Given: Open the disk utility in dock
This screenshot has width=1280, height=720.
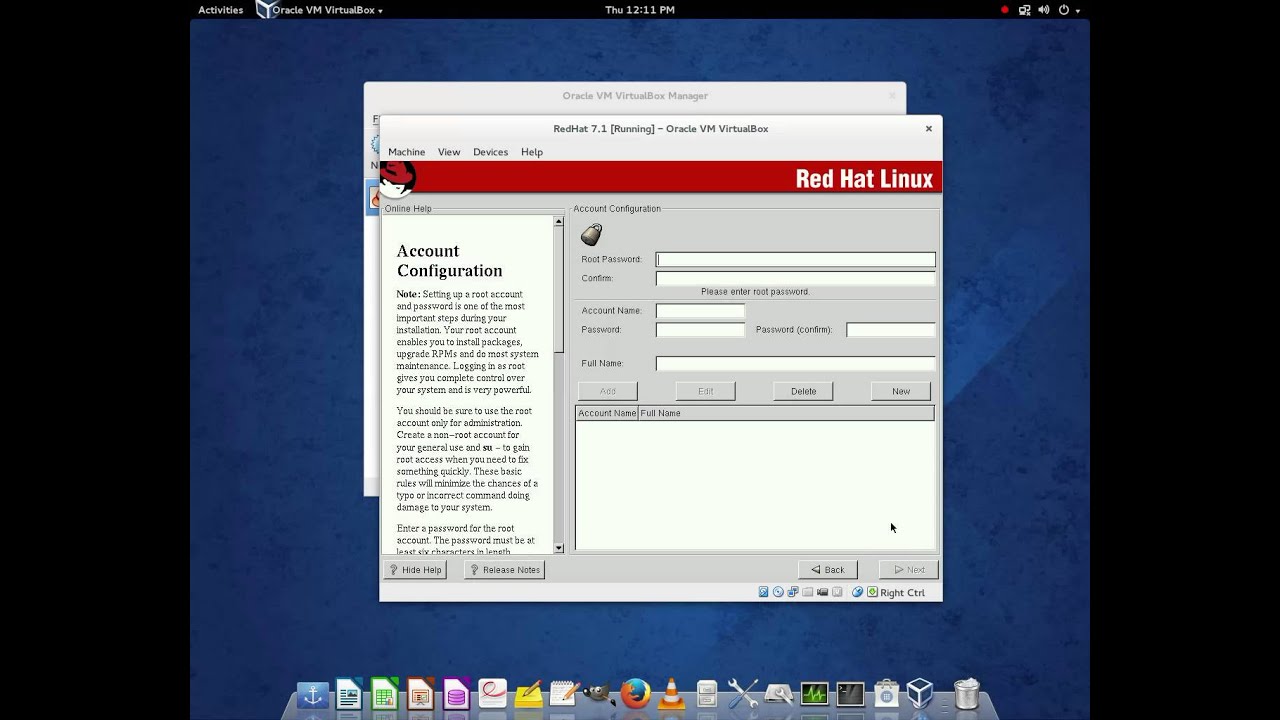Looking at the screenshot, I should tap(779, 694).
